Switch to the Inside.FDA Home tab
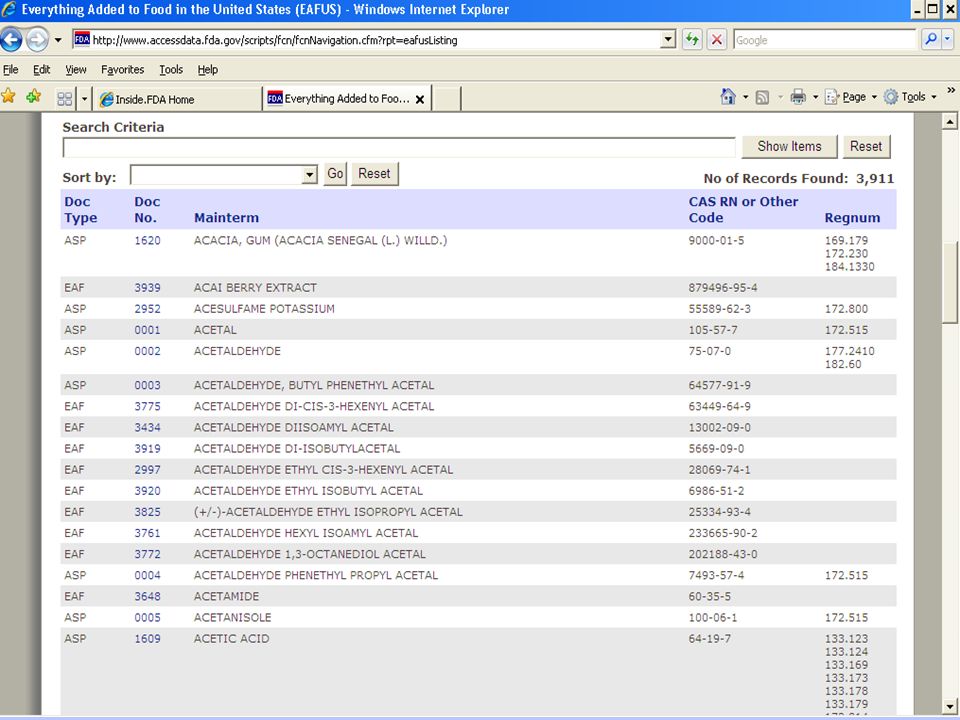 tap(177, 99)
